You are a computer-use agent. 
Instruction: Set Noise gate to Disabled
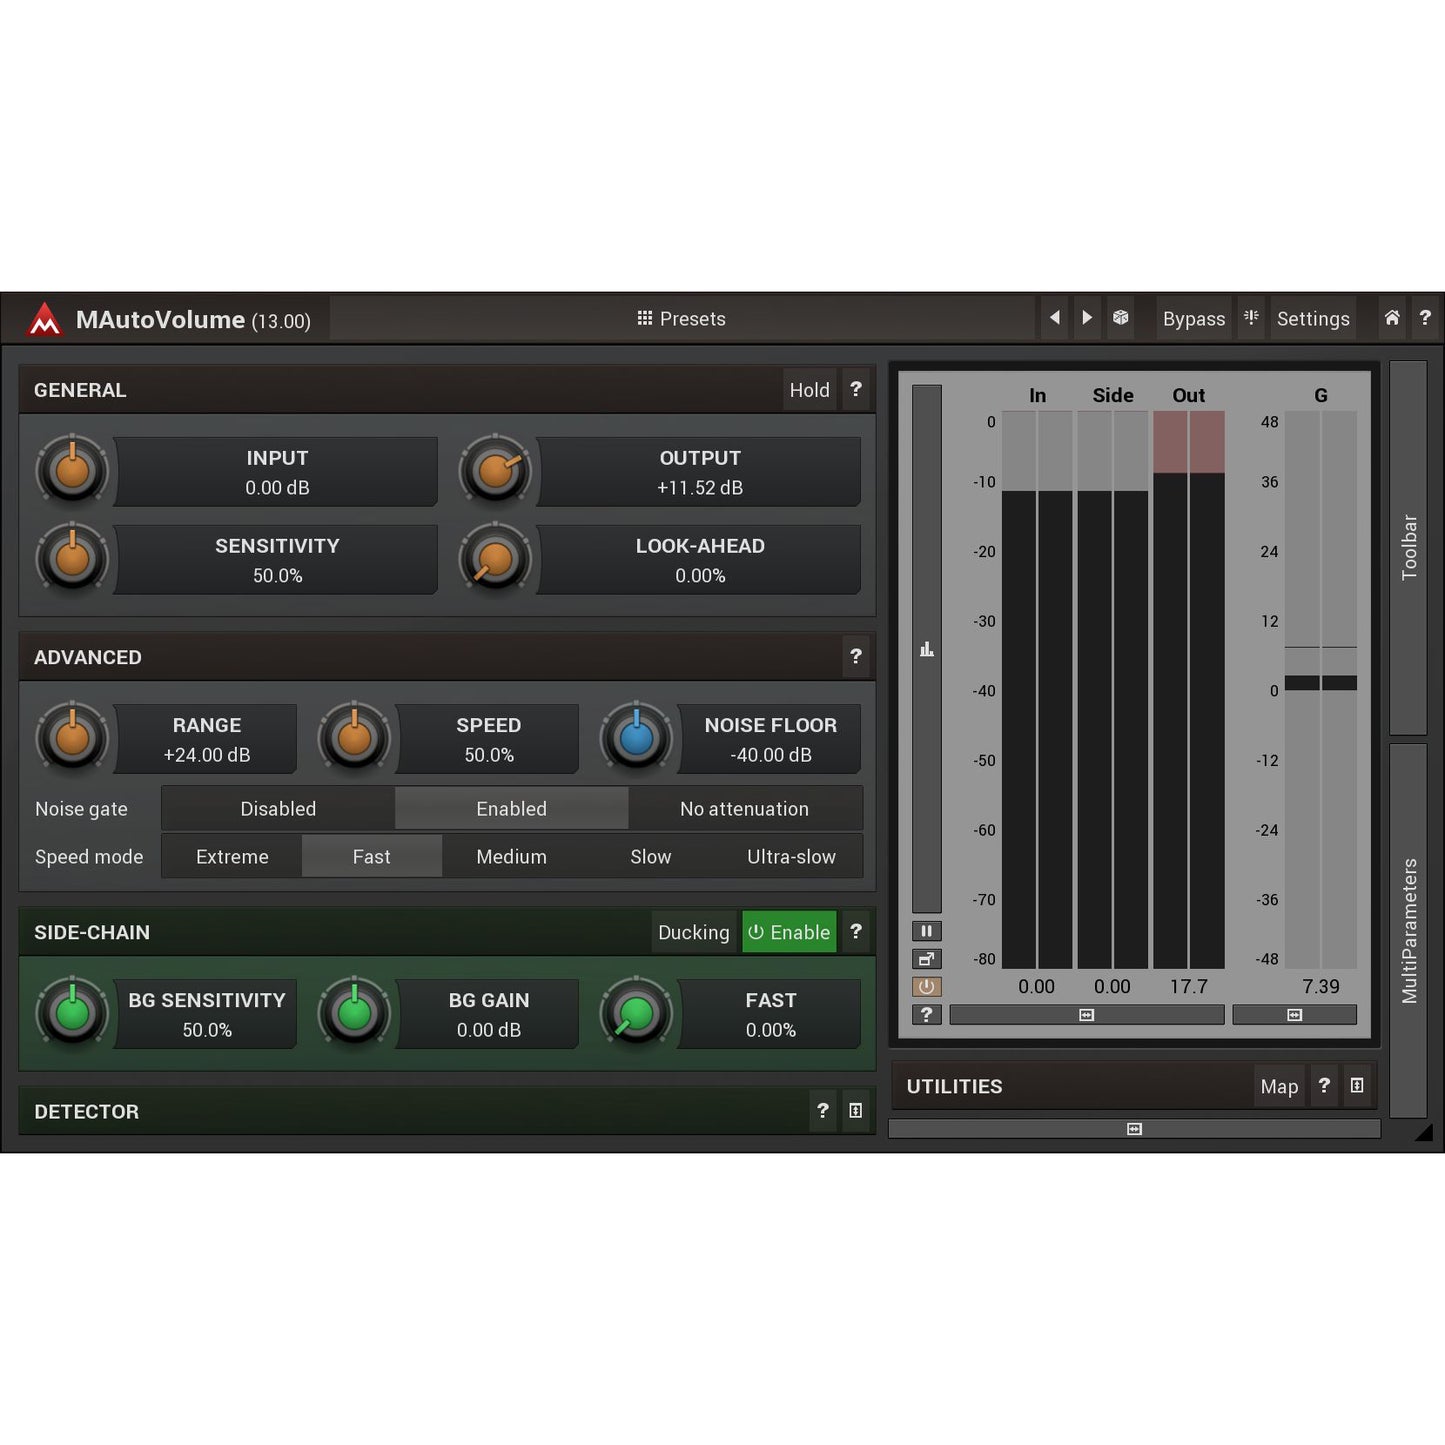[278, 808]
